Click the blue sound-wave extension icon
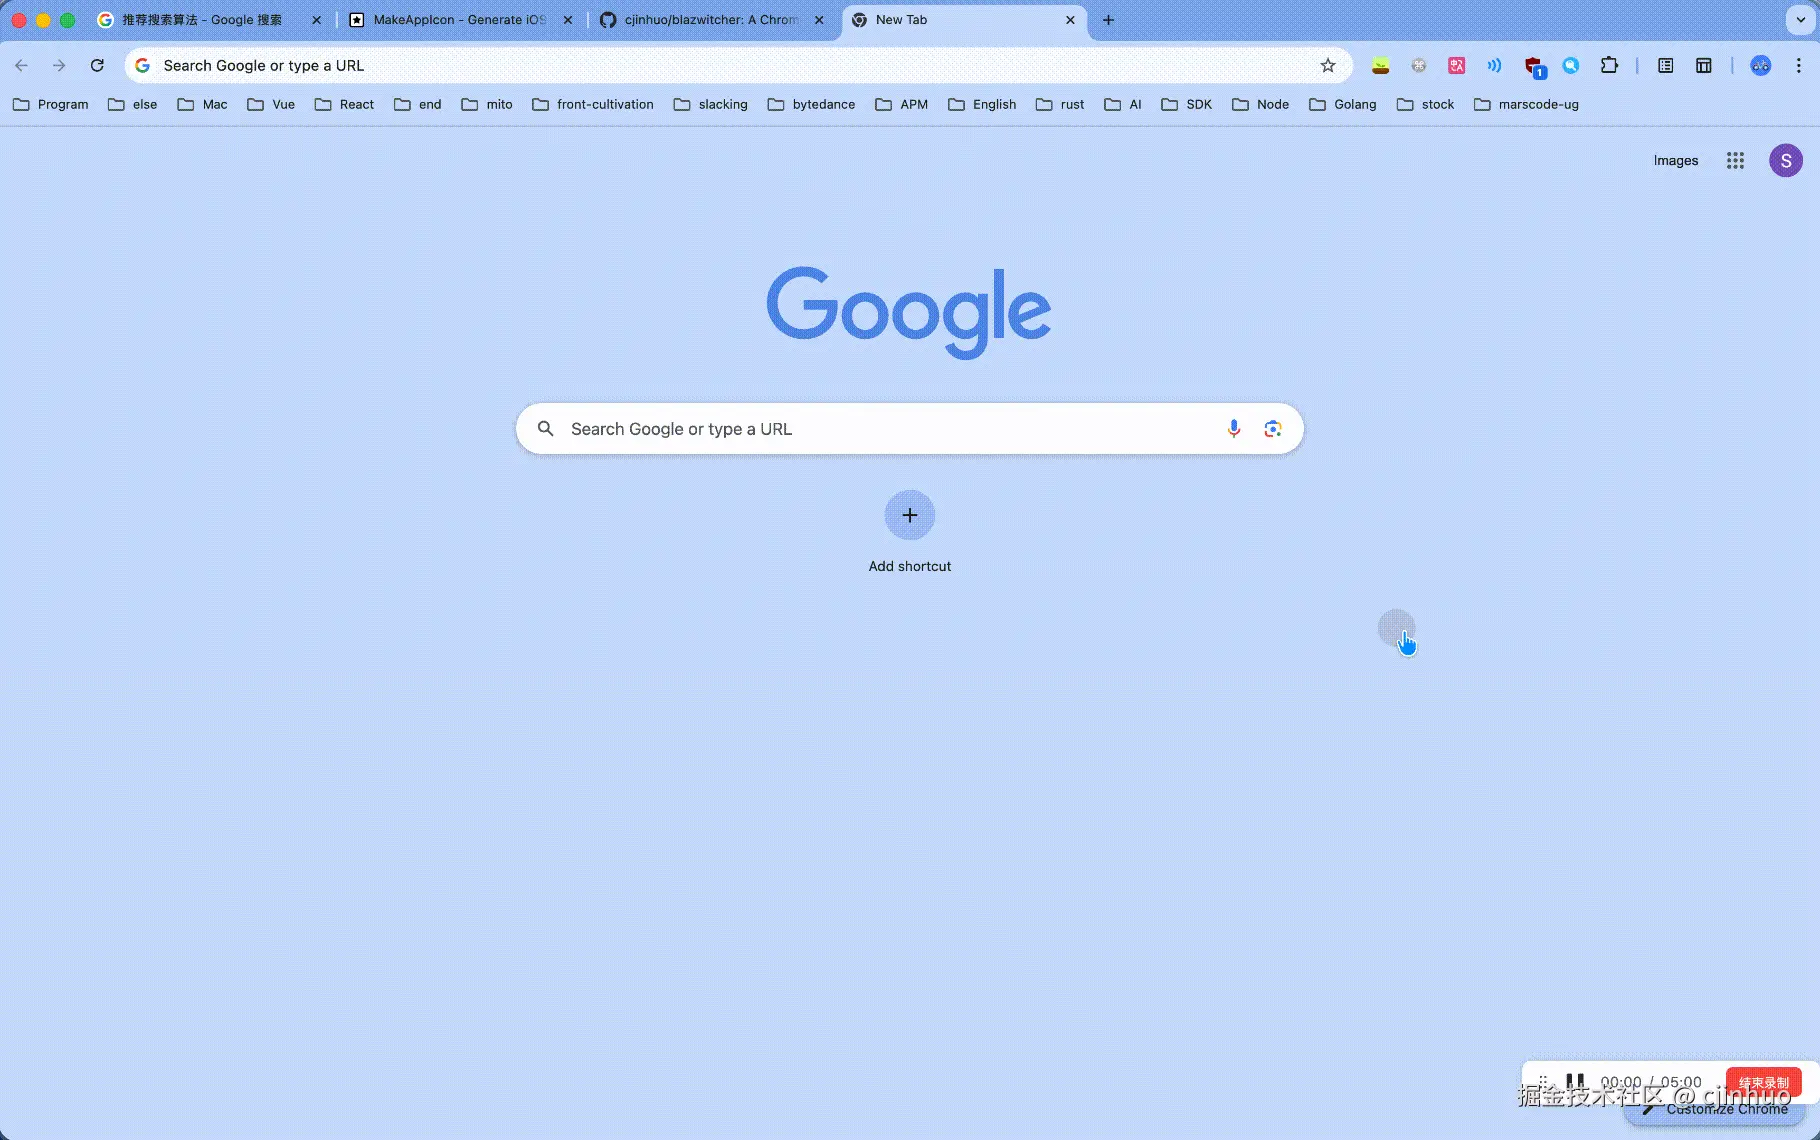 [x=1495, y=66]
